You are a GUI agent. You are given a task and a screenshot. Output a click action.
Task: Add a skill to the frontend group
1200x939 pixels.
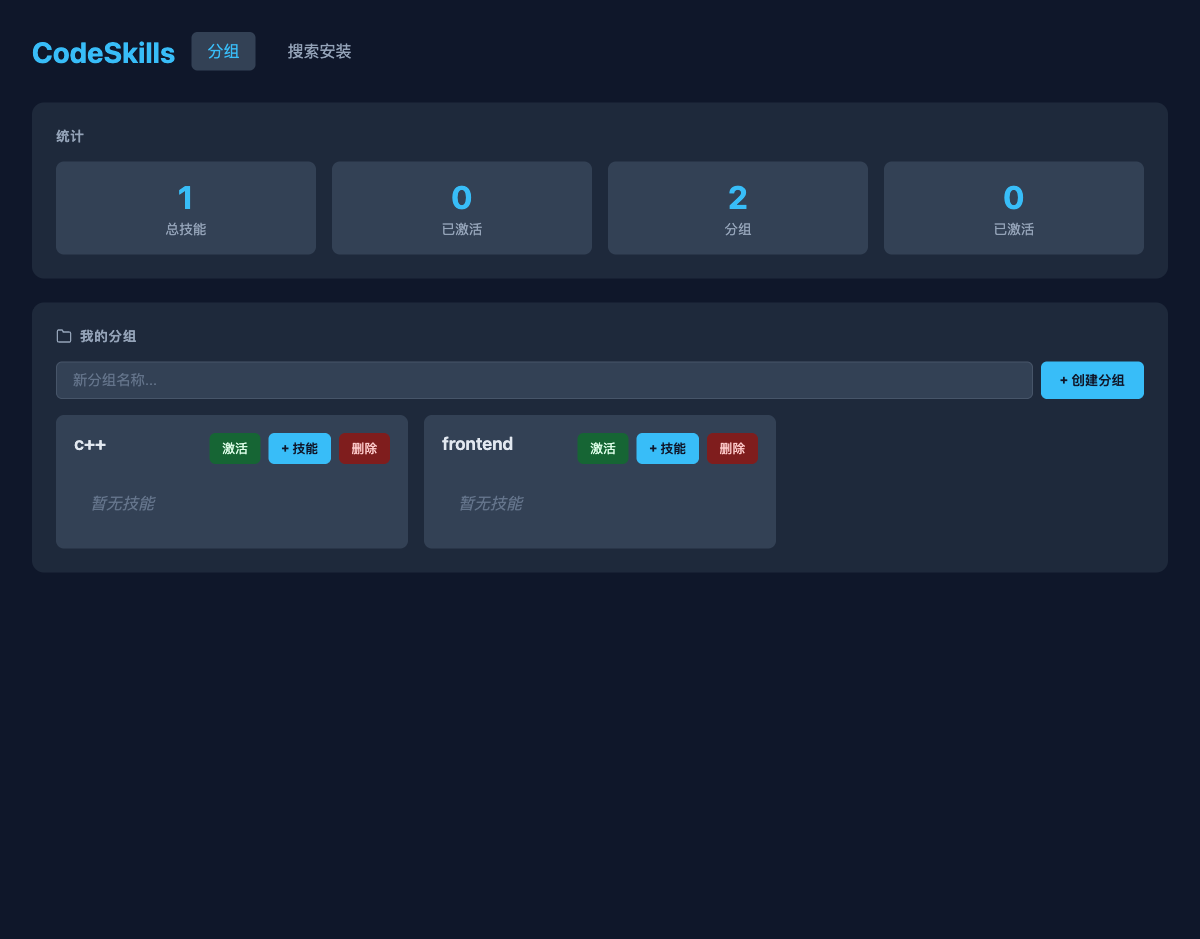pos(667,448)
